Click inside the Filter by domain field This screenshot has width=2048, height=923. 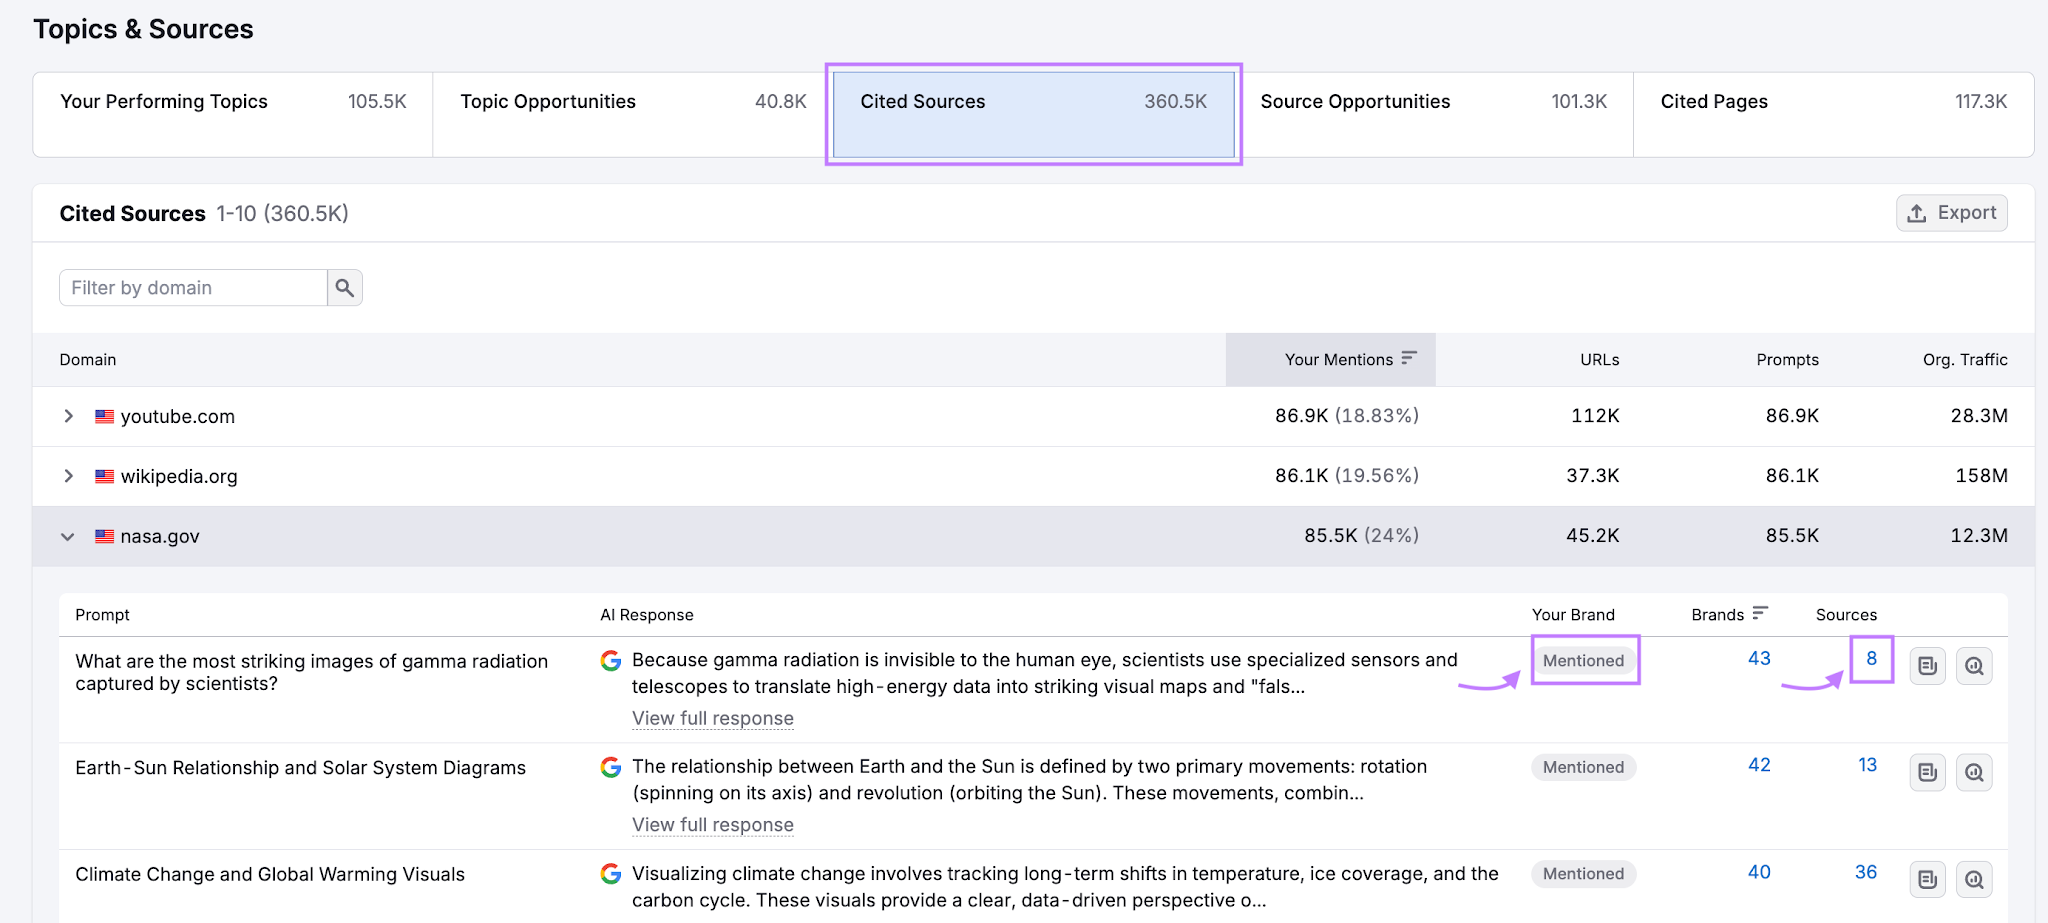[x=190, y=287]
